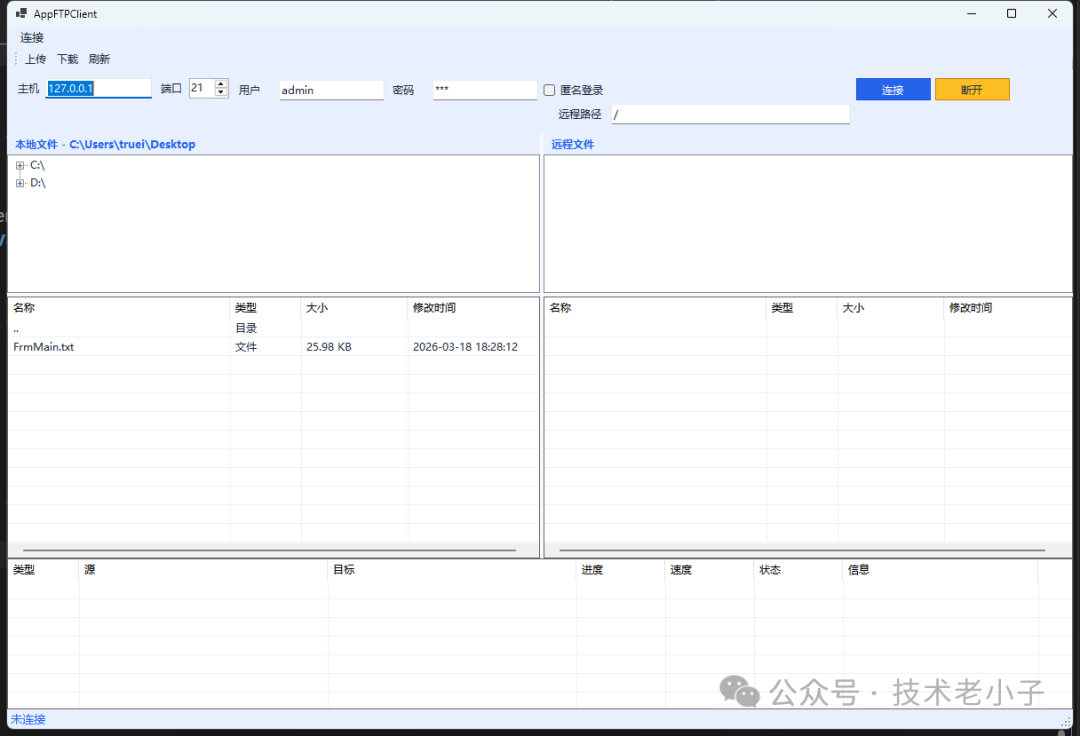Click 刷新 in the toolbar
1080x736 pixels.
(99, 59)
